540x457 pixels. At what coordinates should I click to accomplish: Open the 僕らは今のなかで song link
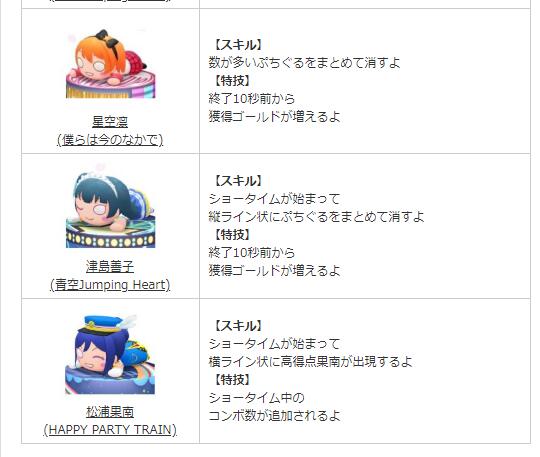click(x=110, y=139)
